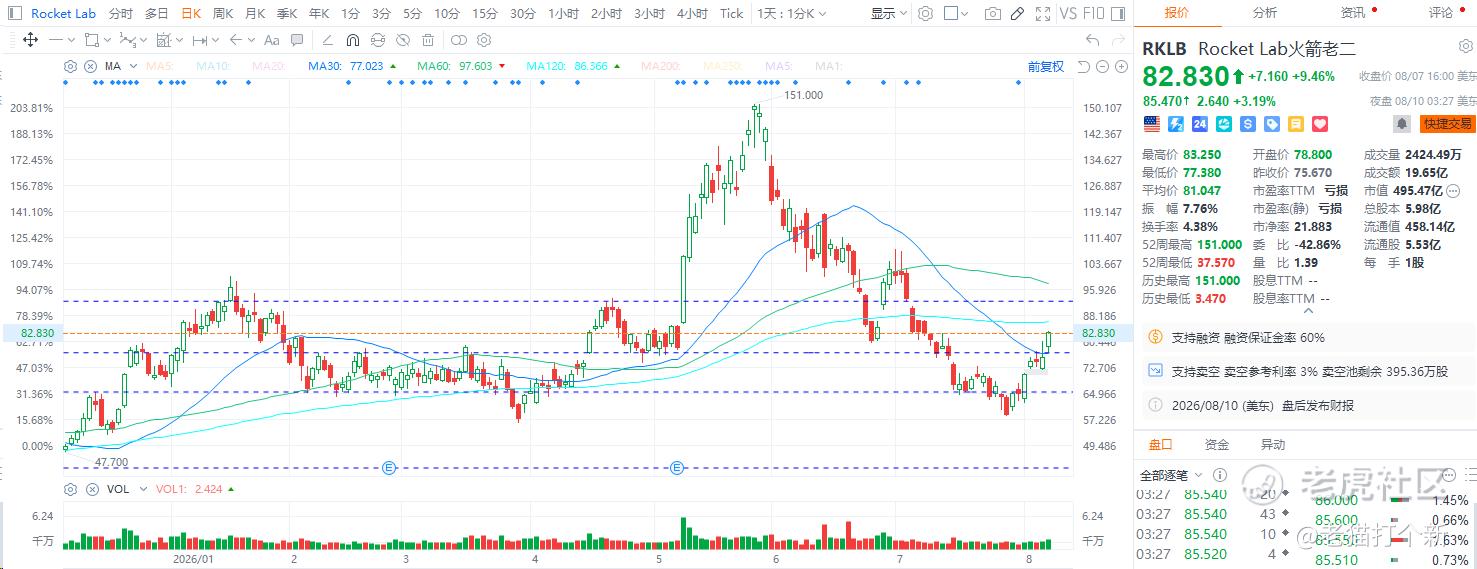Switch to 分时 intraday view

pos(120,13)
